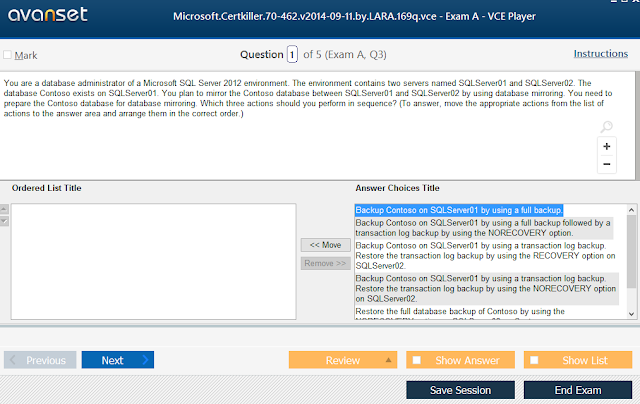This screenshot has height=404, width=640.
Task: Click the question pane vertical scrollbar
Action: pos(637,126)
